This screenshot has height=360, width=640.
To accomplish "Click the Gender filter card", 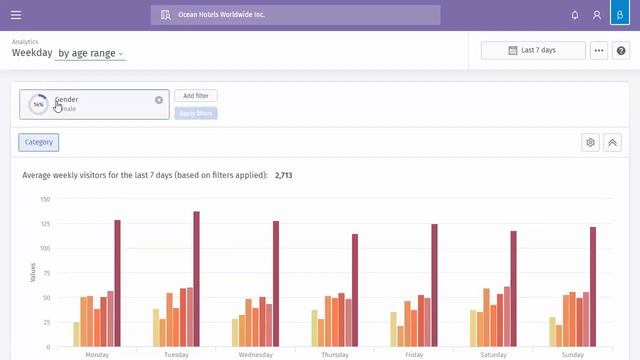I will pyautogui.click(x=94, y=104).
